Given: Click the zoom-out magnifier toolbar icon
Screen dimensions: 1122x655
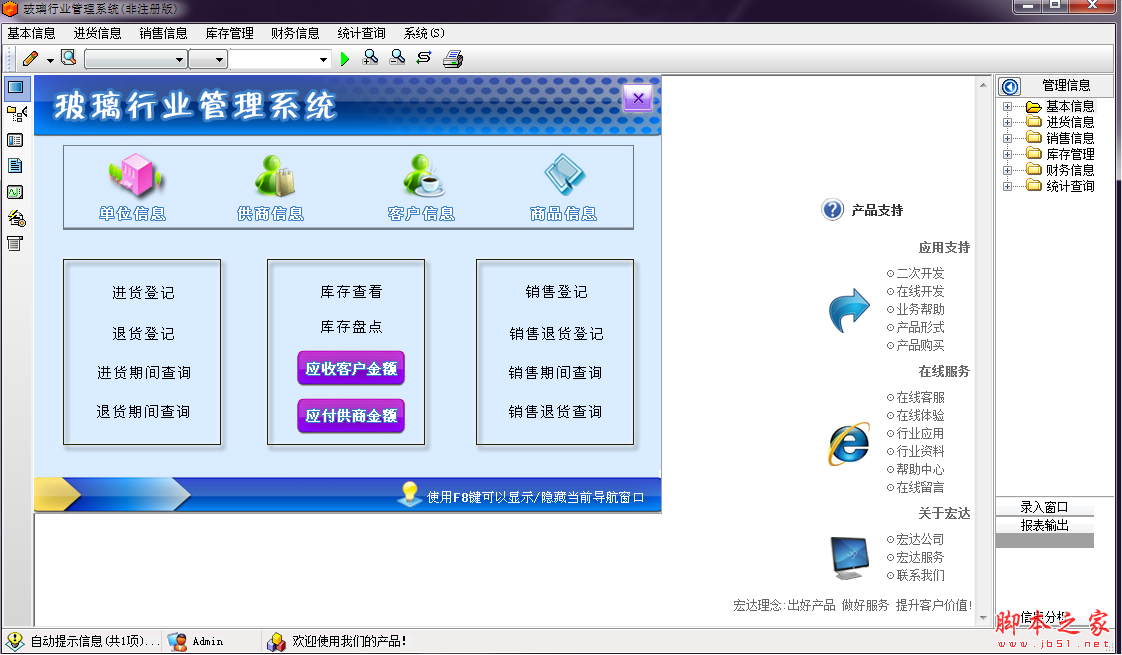Looking at the screenshot, I should click(397, 58).
